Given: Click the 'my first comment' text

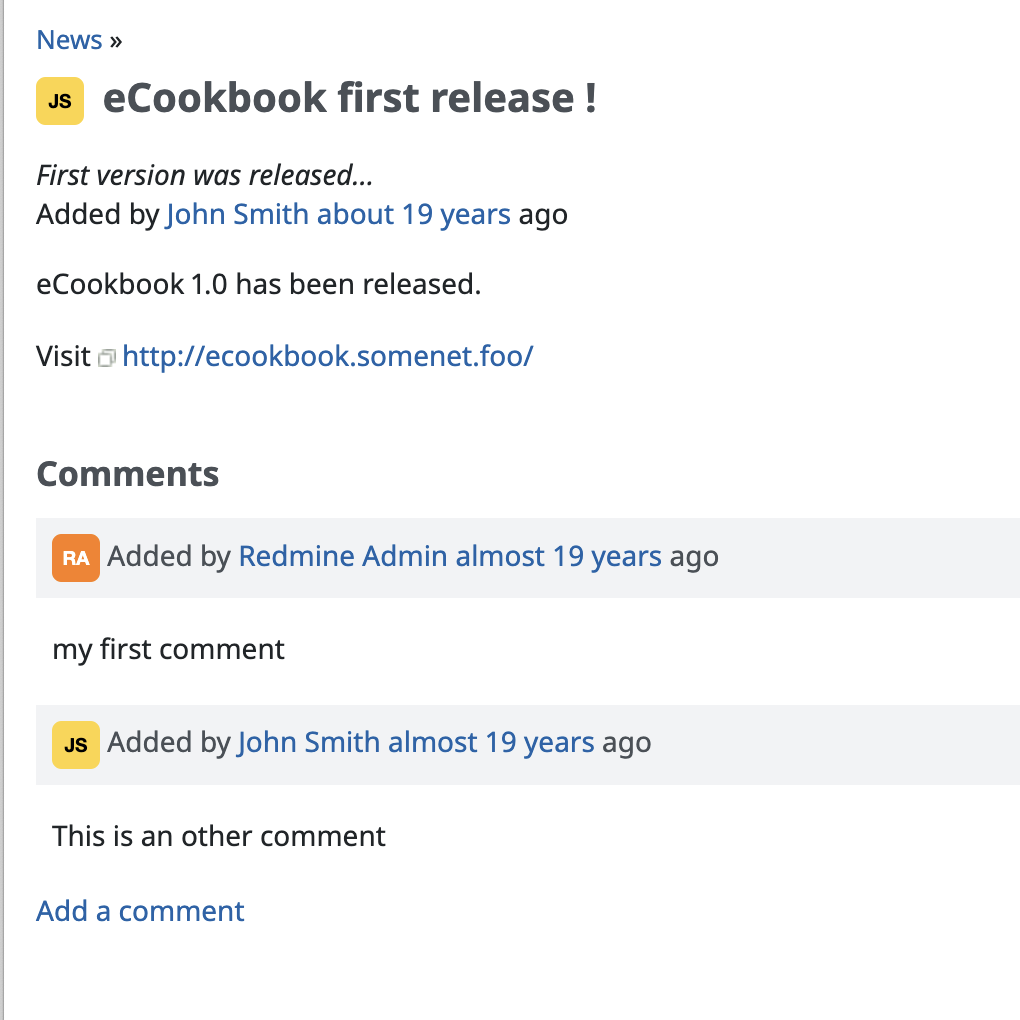Looking at the screenshot, I should (168, 650).
